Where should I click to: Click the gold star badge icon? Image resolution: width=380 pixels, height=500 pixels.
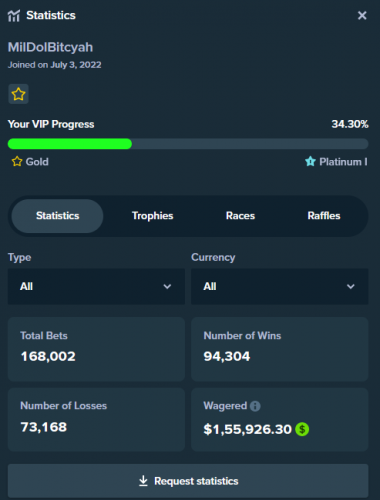18,94
